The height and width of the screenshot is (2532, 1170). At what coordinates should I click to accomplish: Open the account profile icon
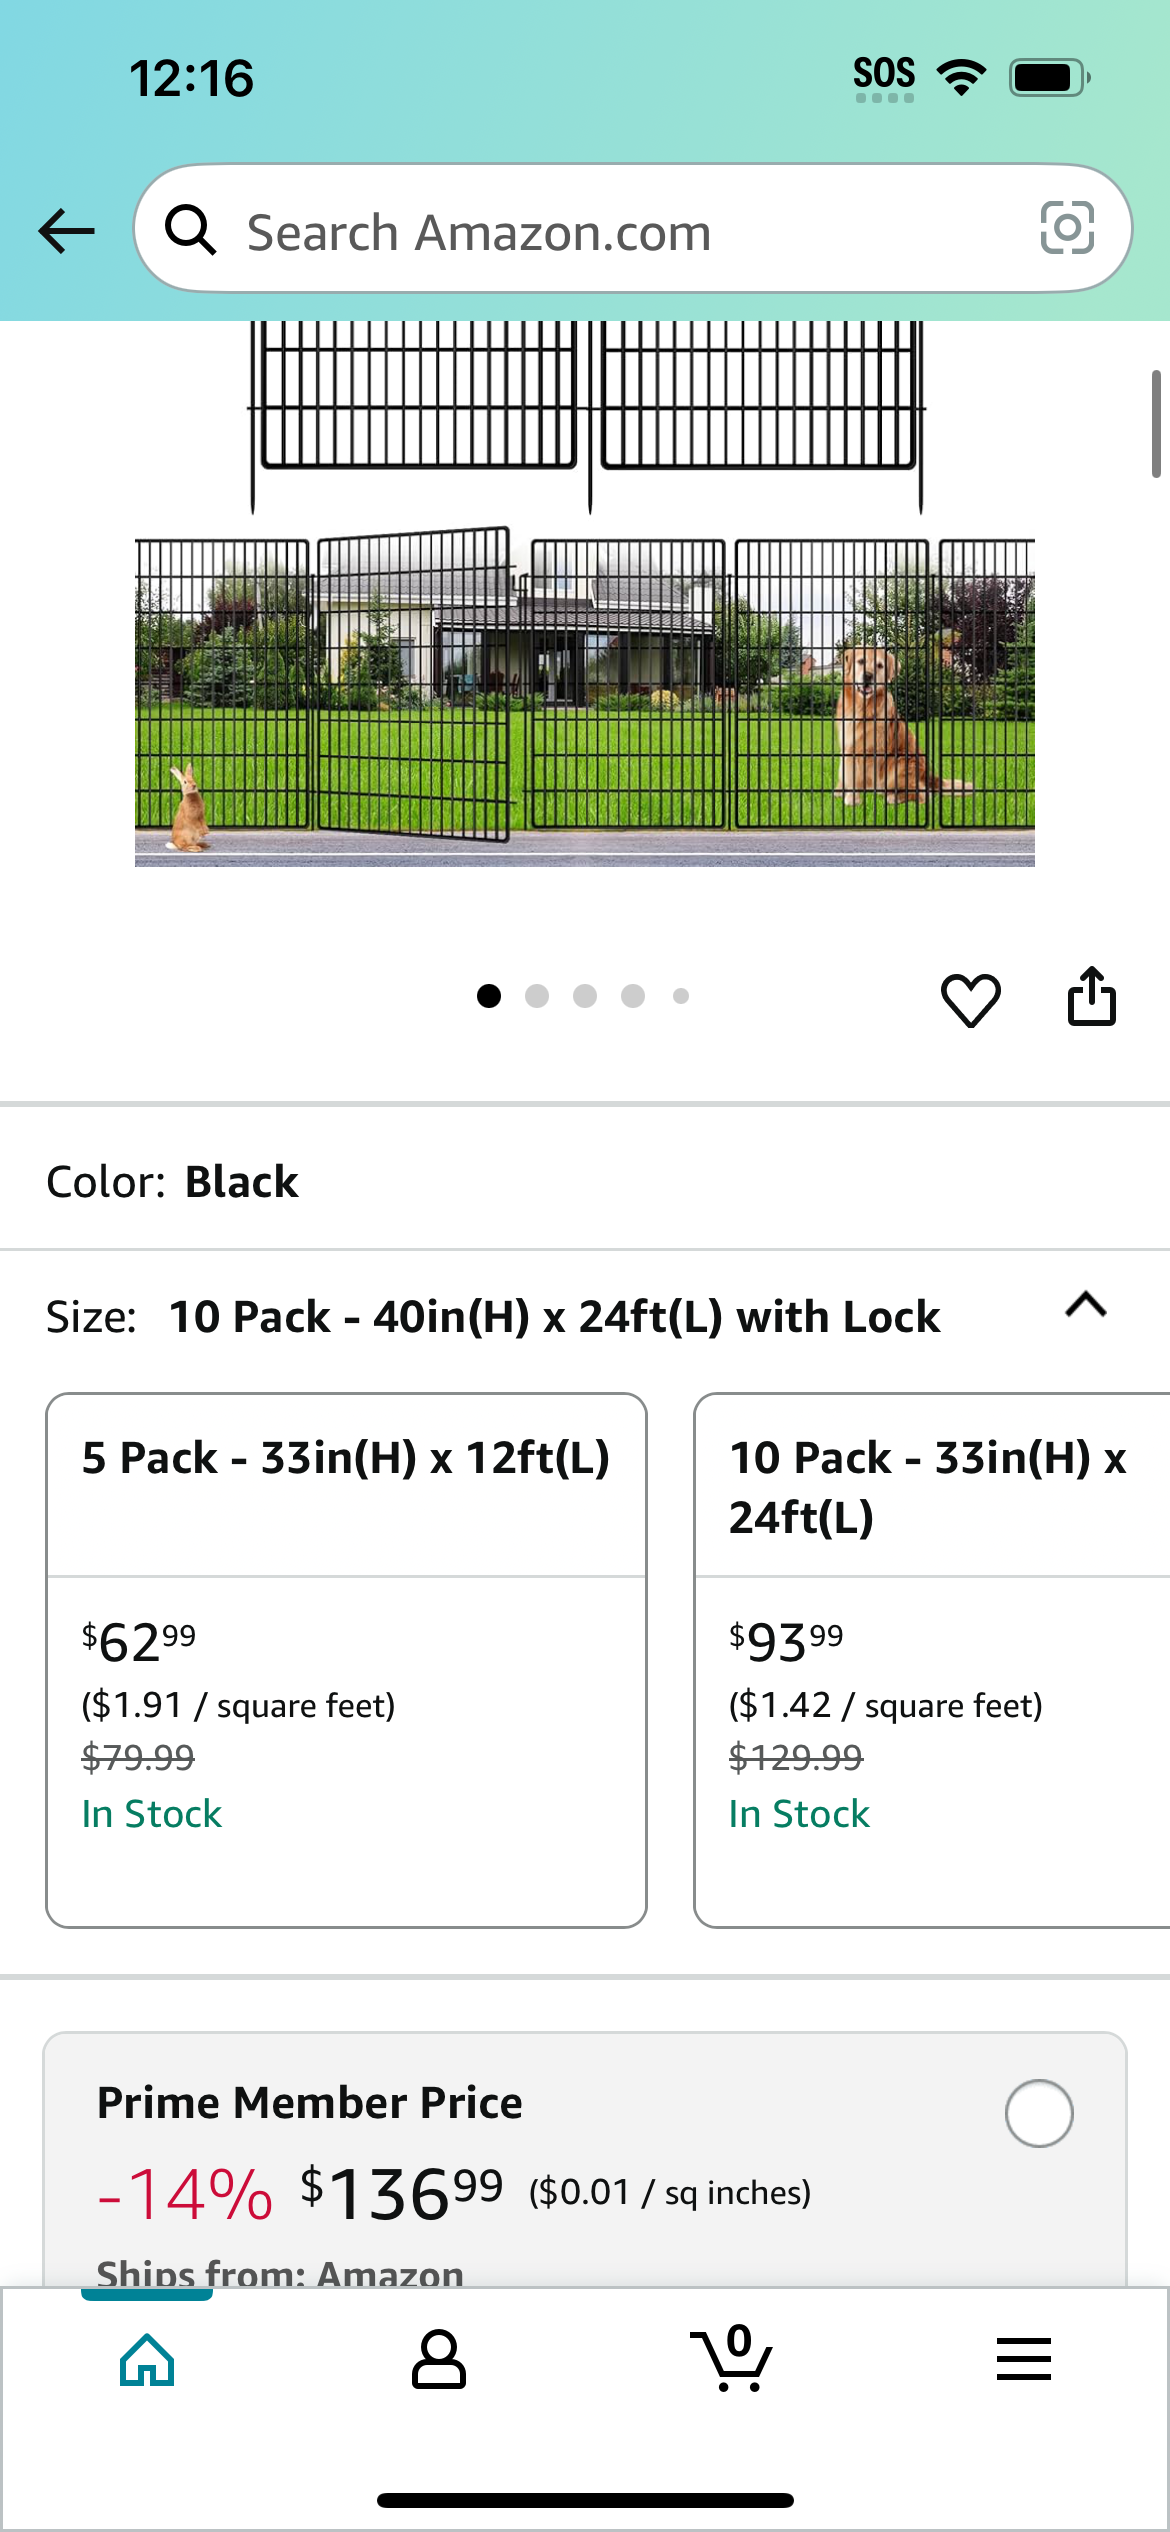point(439,2360)
